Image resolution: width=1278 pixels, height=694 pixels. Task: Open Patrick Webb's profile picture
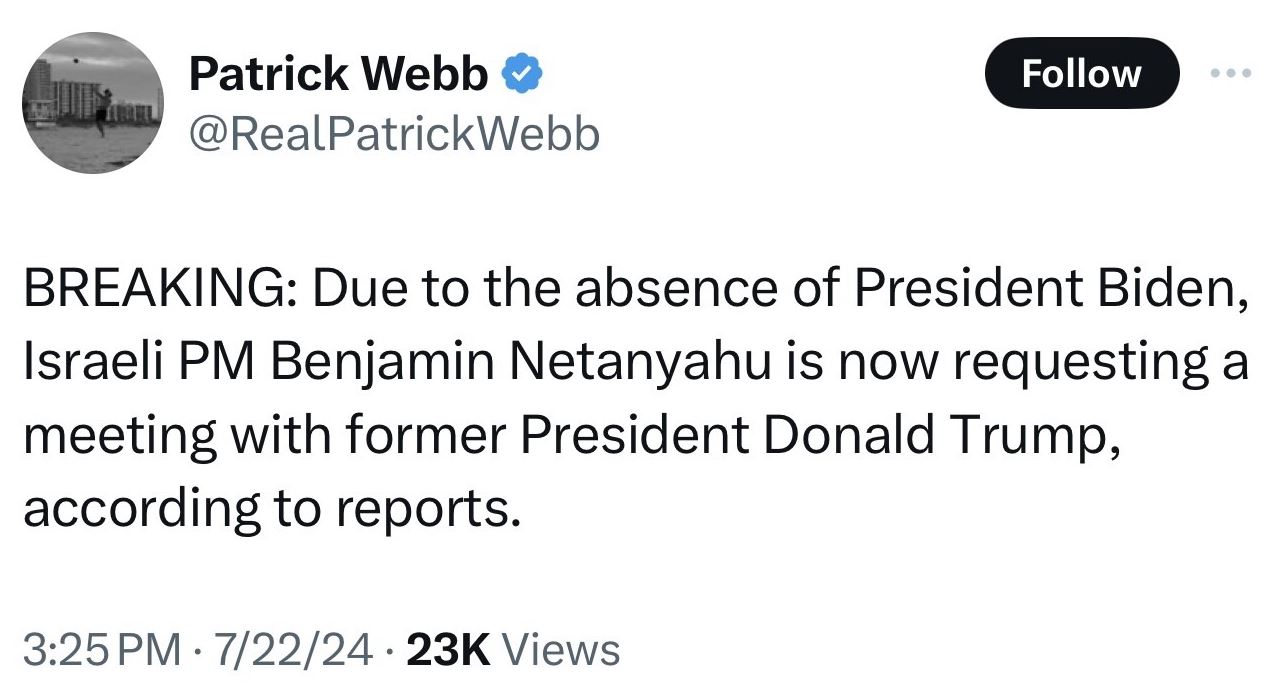click(x=93, y=103)
